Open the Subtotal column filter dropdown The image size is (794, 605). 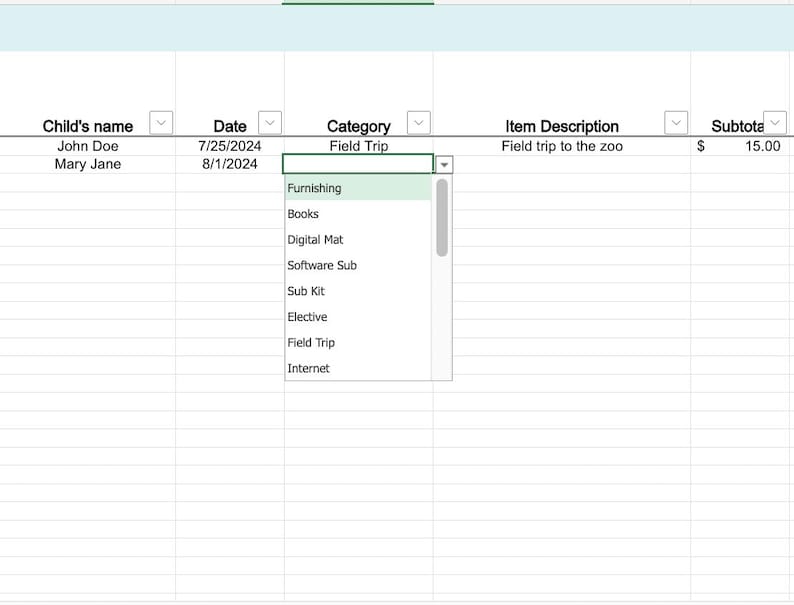[x=775, y=123]
